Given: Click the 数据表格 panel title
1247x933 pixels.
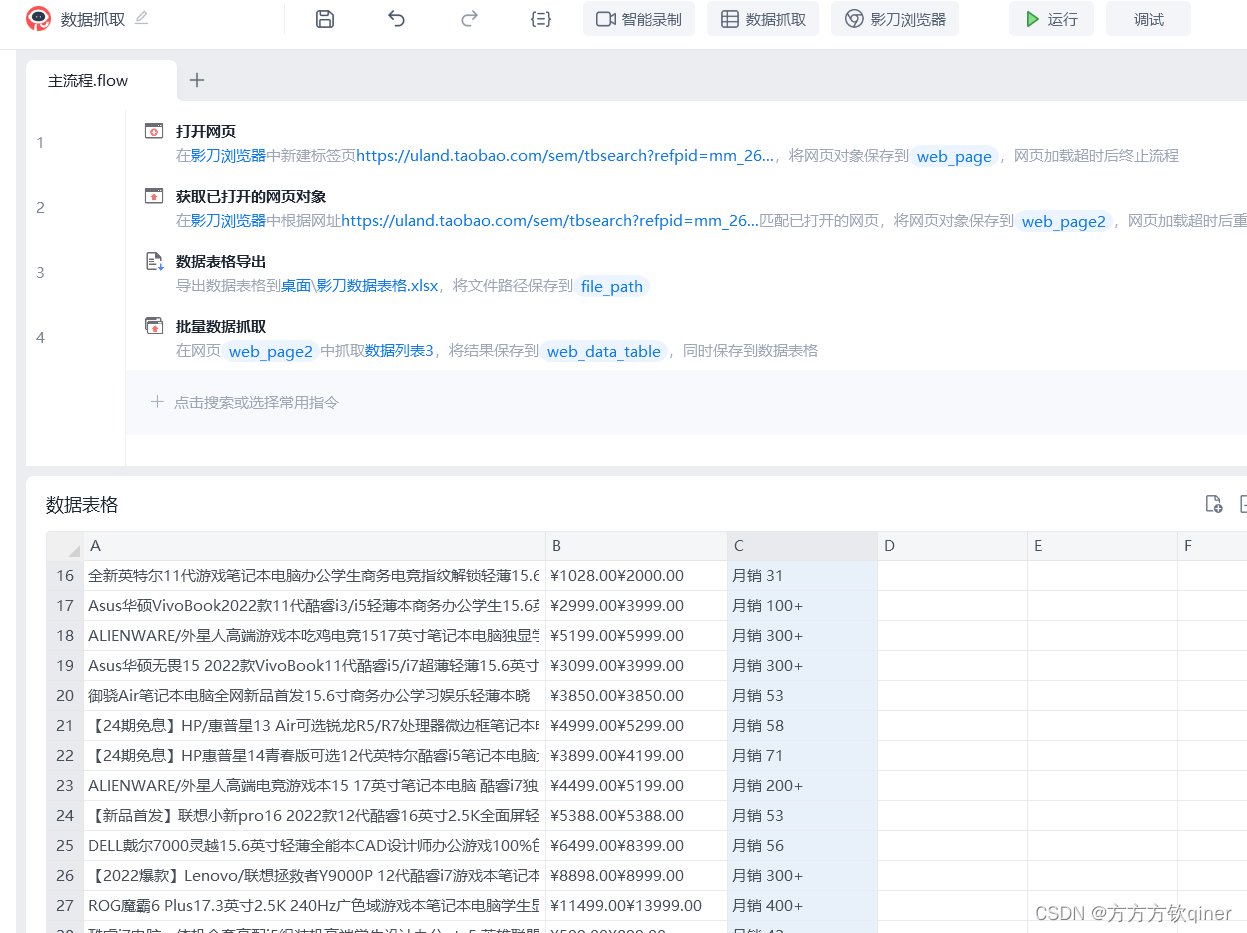Looking at the screenshot, I should pyautogui.click(x=82, y=505).
